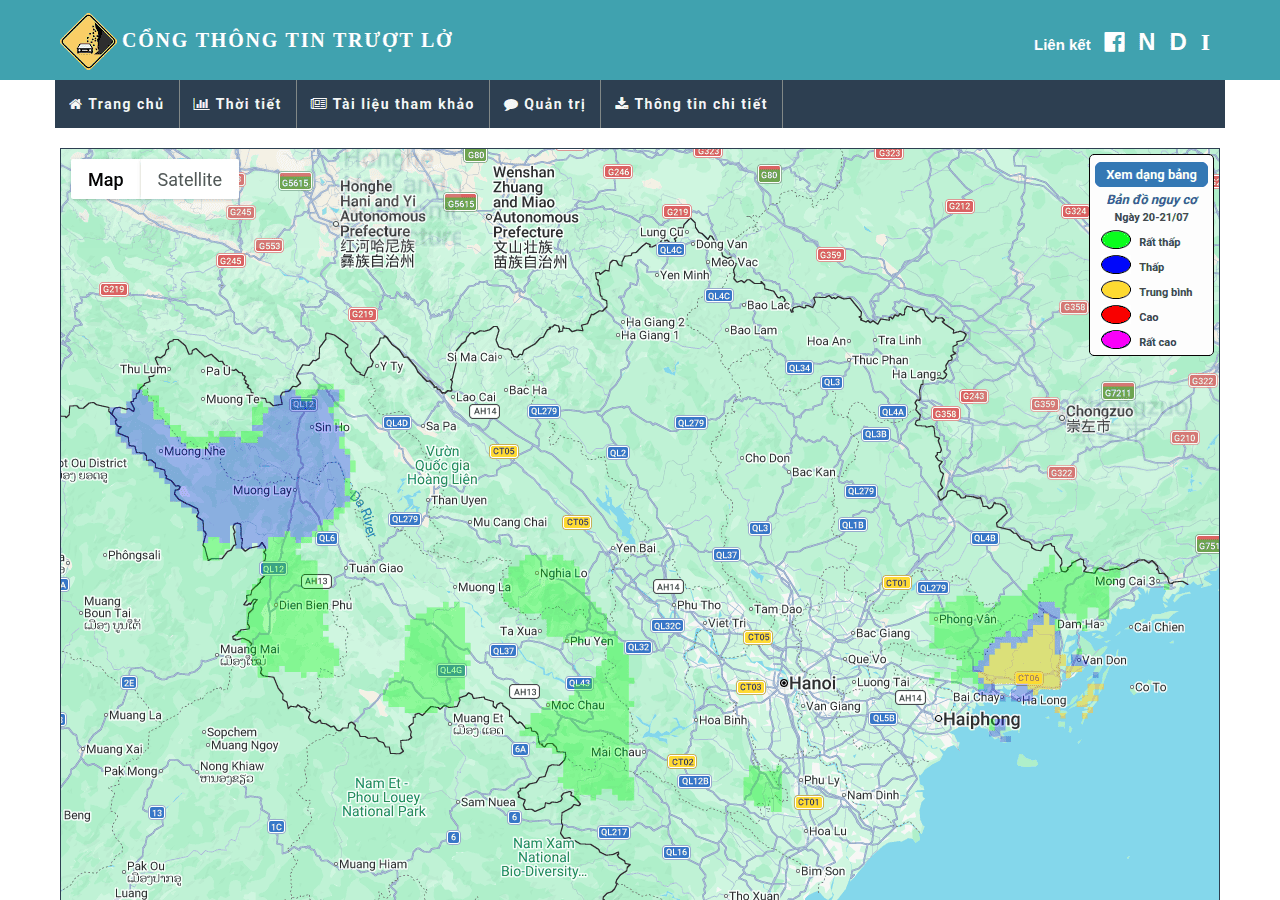The width and height of the screenshot is (1280, 900).
Task: Click the Hanoi city marker on map
Action: pyautogui.click(x=784, y=683)
